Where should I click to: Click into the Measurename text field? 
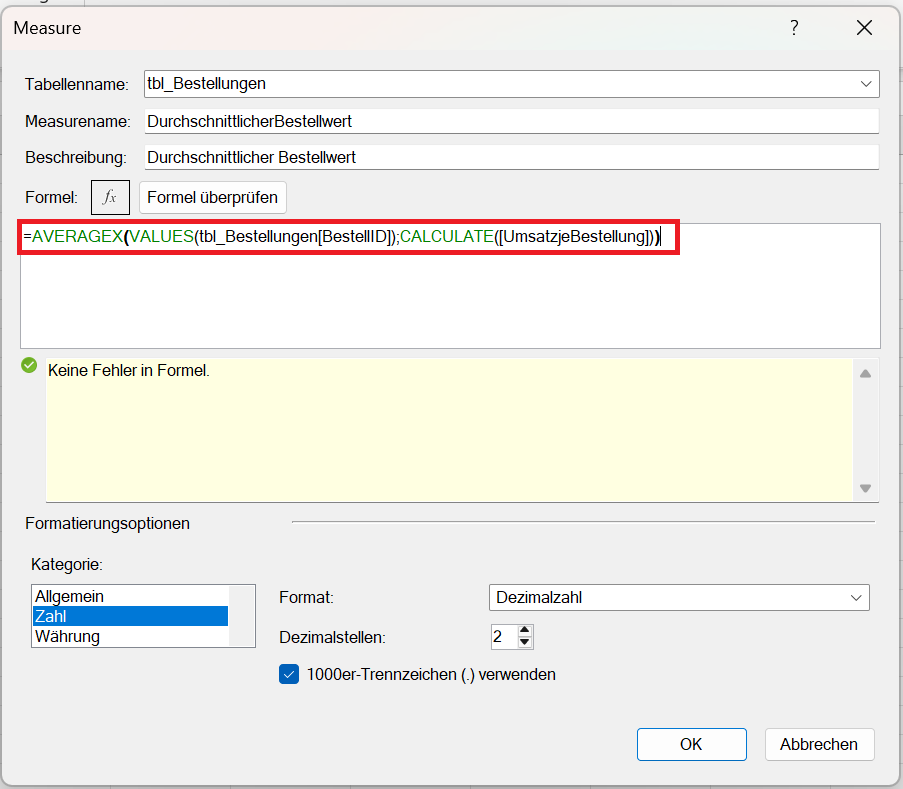[510, 121]
